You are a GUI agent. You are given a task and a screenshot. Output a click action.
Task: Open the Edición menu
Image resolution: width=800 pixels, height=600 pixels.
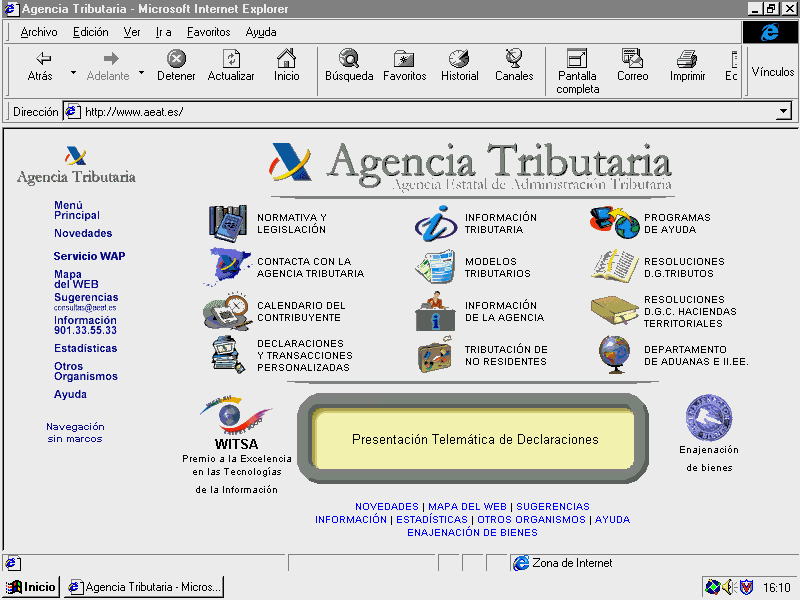(x=91, y=32)
